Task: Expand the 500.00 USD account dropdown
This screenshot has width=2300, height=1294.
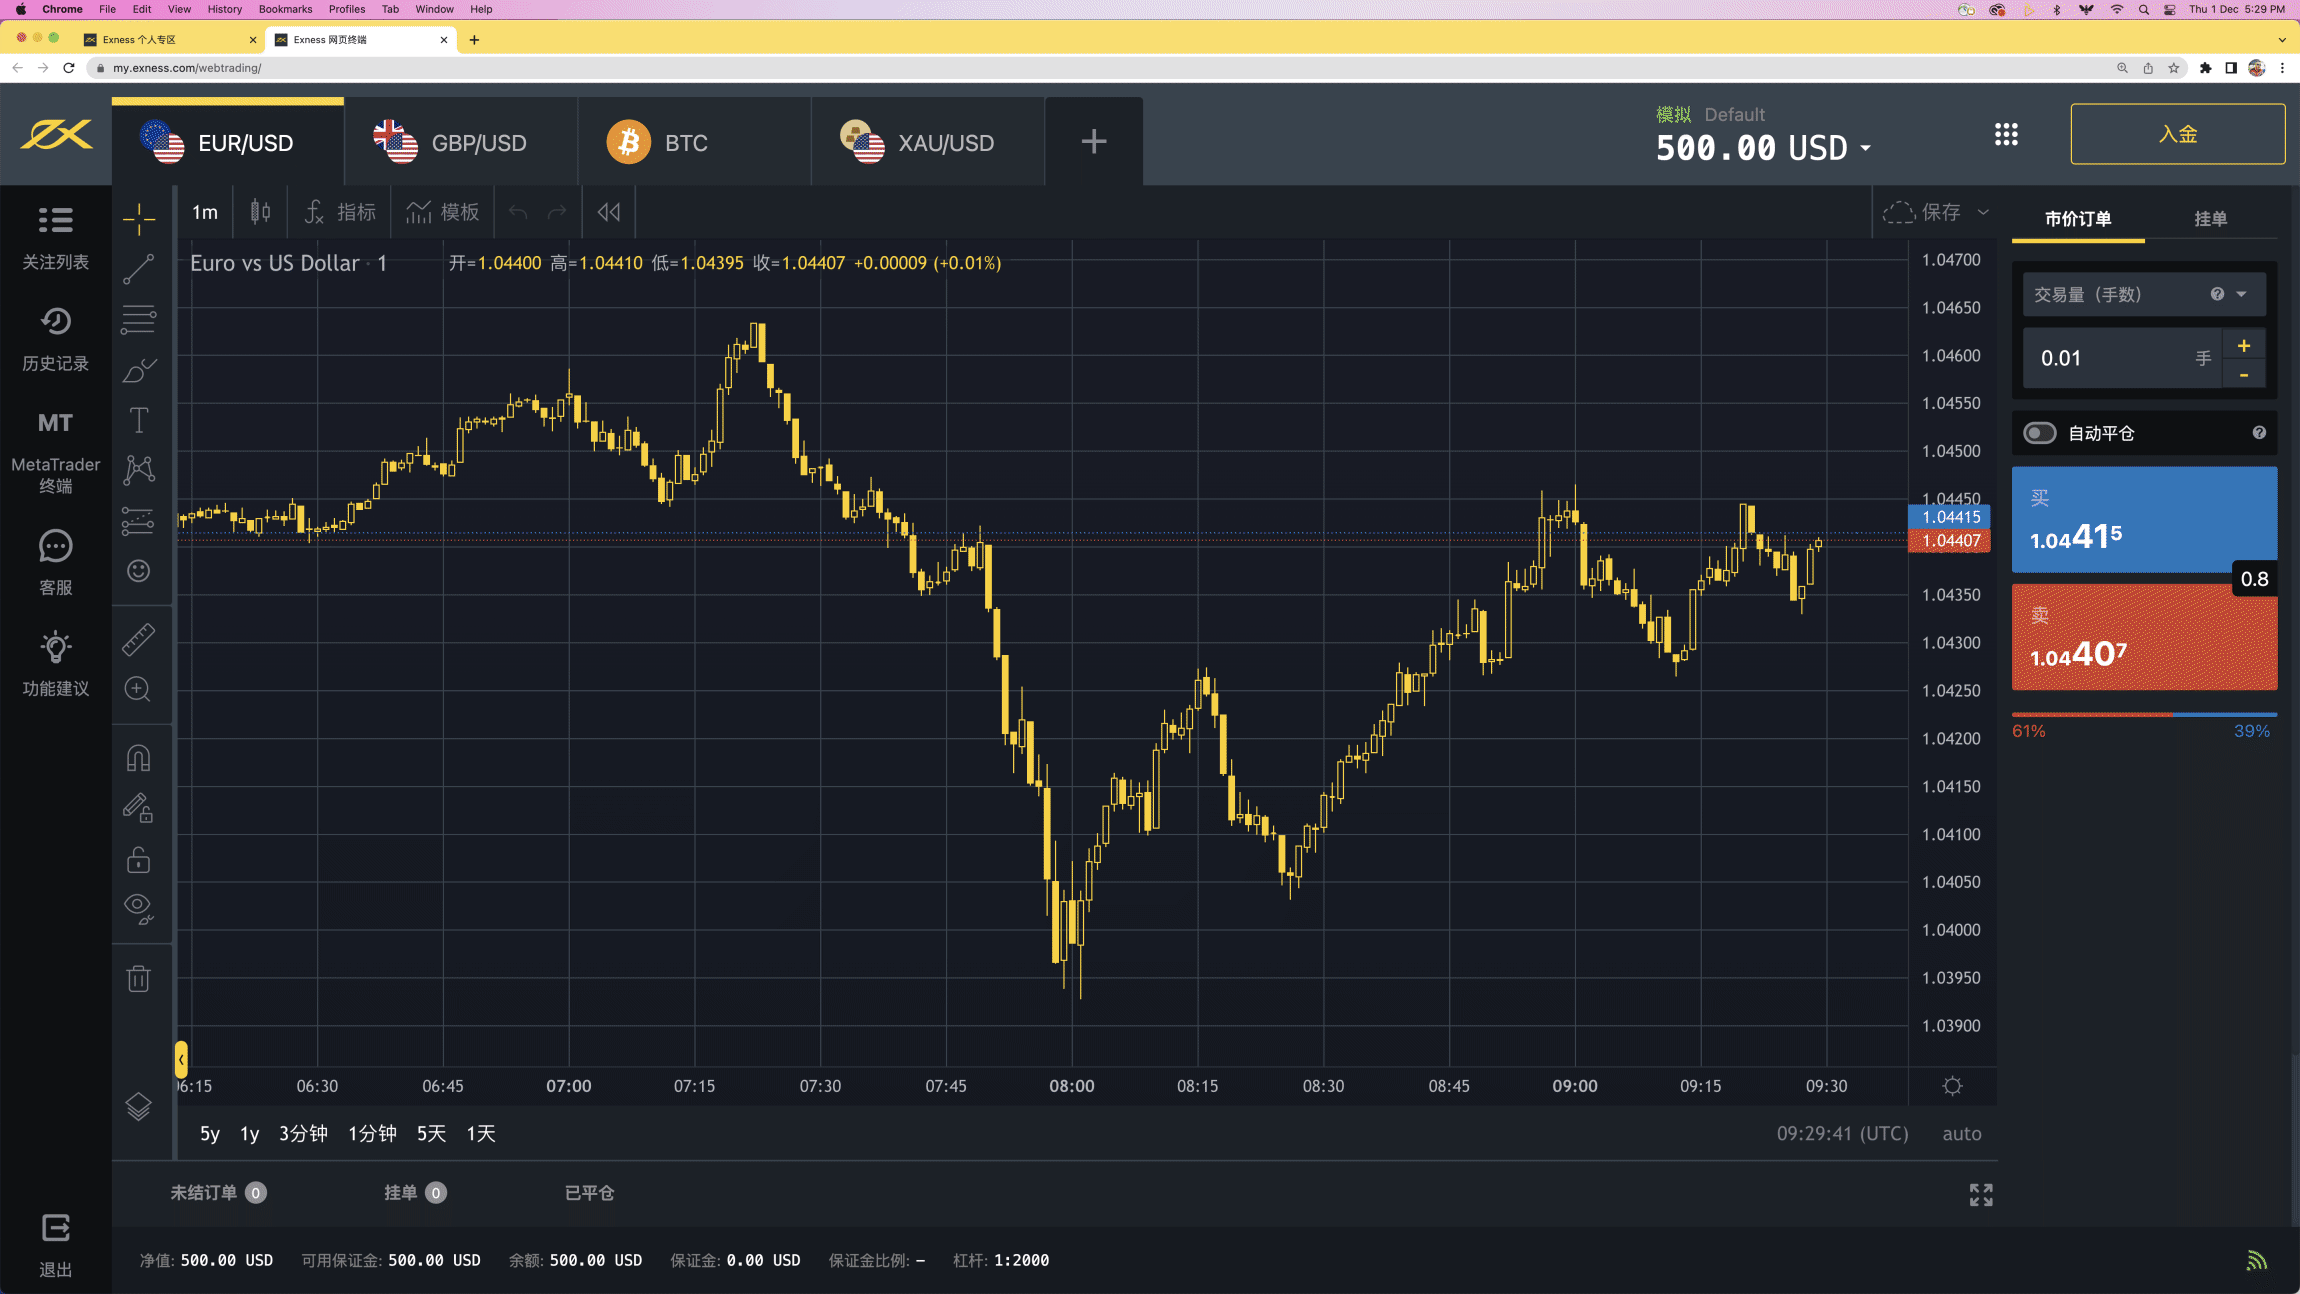Action: click(x=1865, y=148)
